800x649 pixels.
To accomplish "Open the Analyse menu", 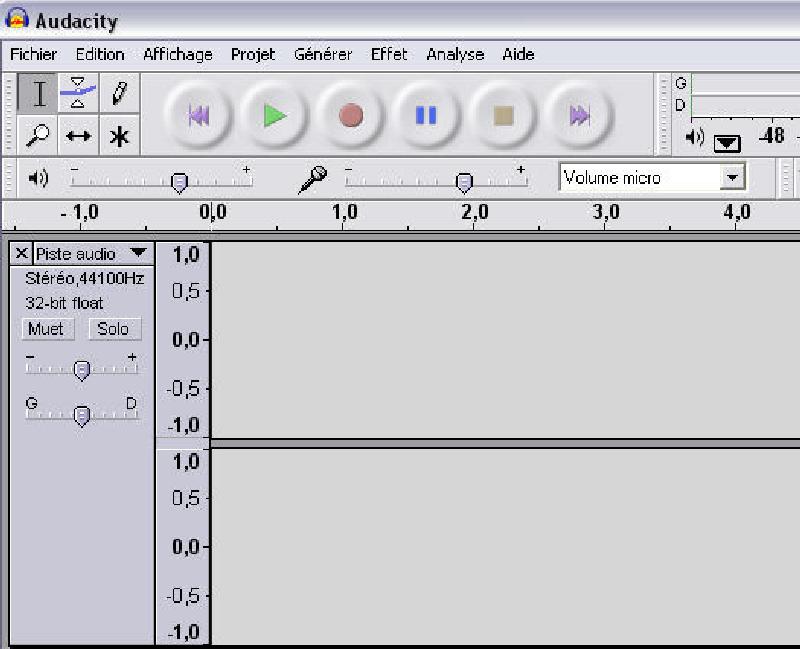I will click(455, 54).
